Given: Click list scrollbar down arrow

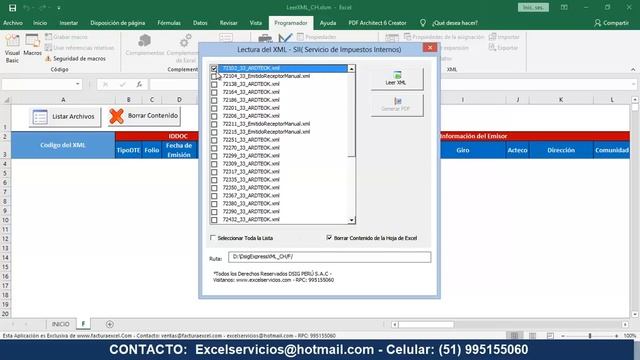Looking at the screenshot, I should [x=351, y=220].
